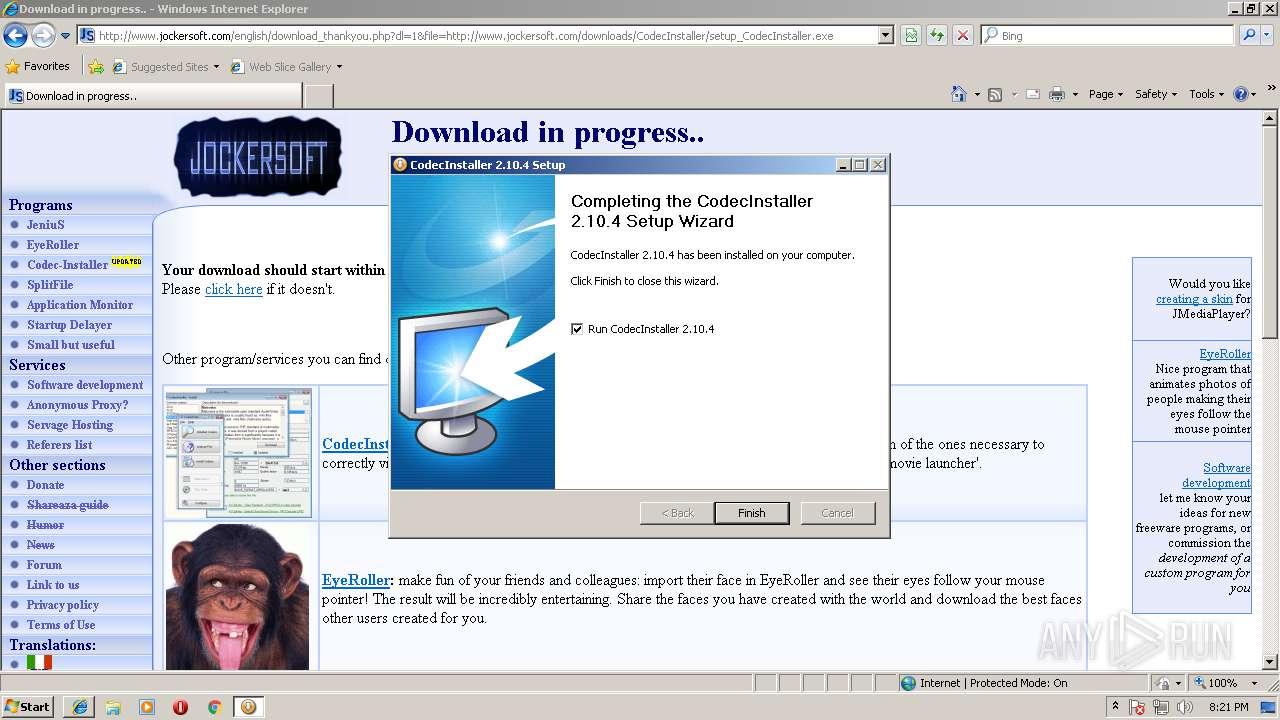
Task: Open 'Small but useful' sidebar link
Action: (71, 345)
